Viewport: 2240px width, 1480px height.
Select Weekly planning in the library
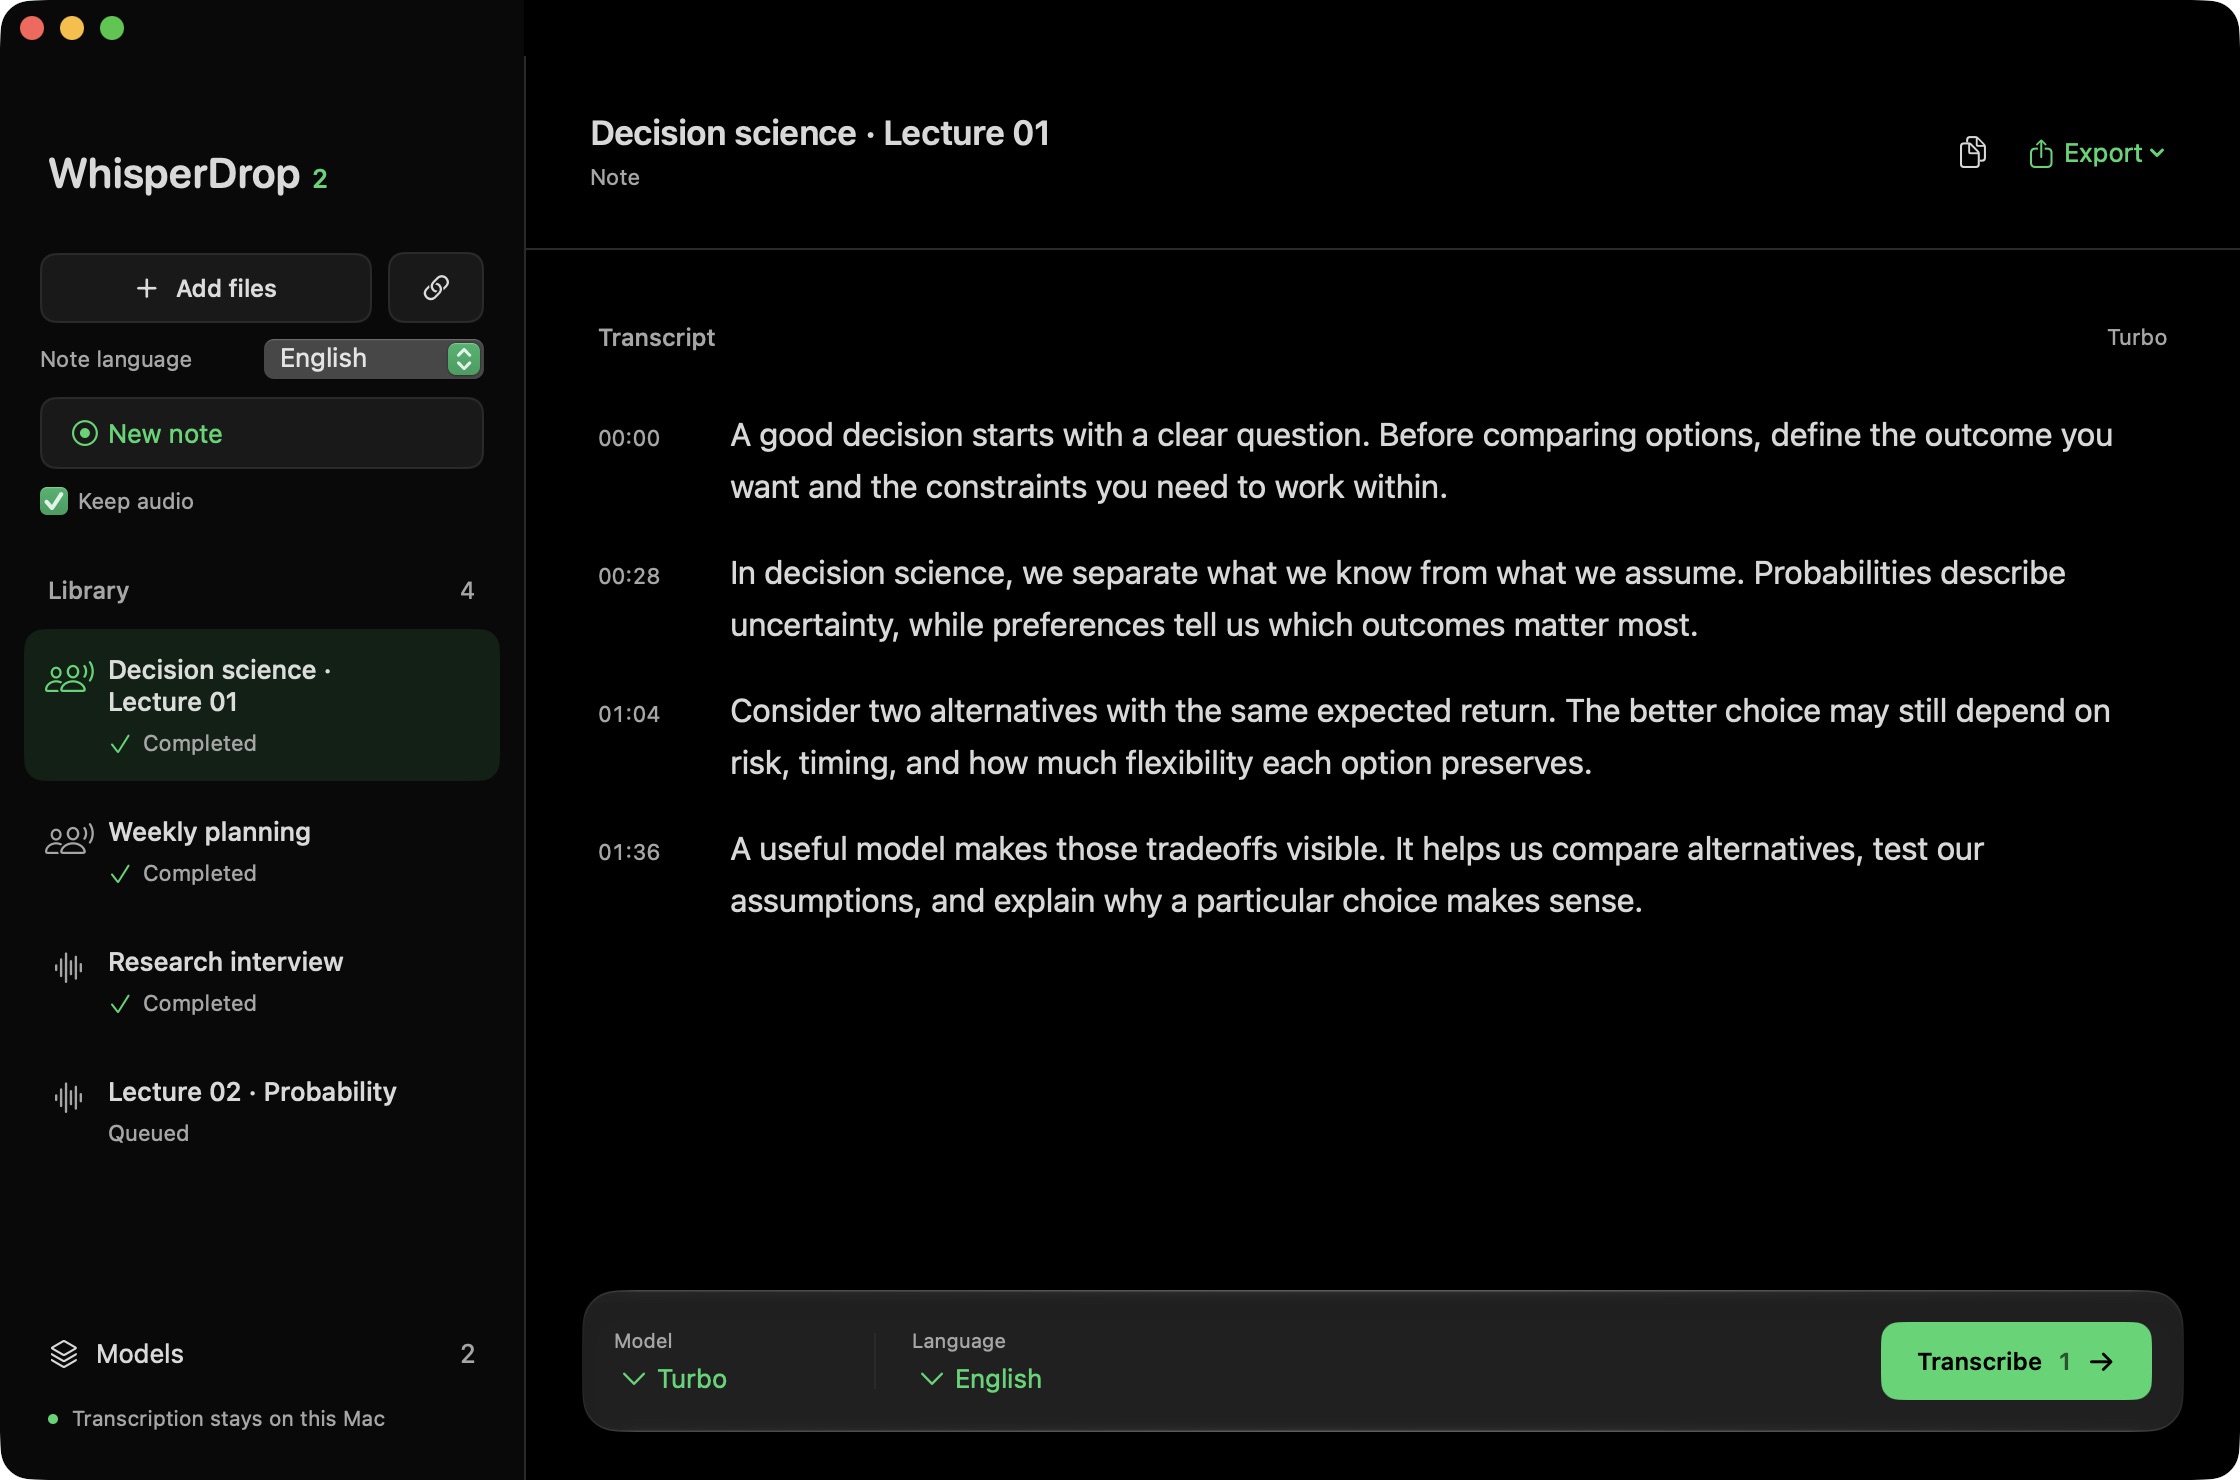click(x=262, y=851)
